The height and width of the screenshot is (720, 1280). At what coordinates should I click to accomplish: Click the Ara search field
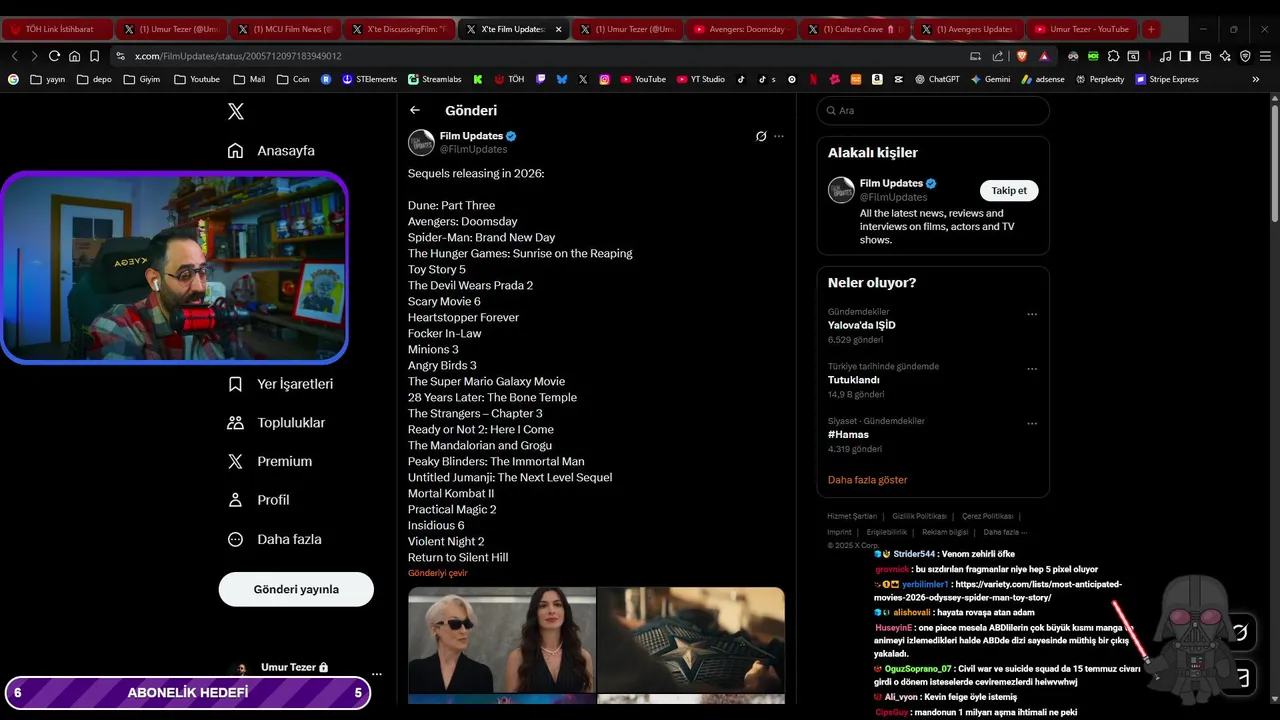point(933,110)
